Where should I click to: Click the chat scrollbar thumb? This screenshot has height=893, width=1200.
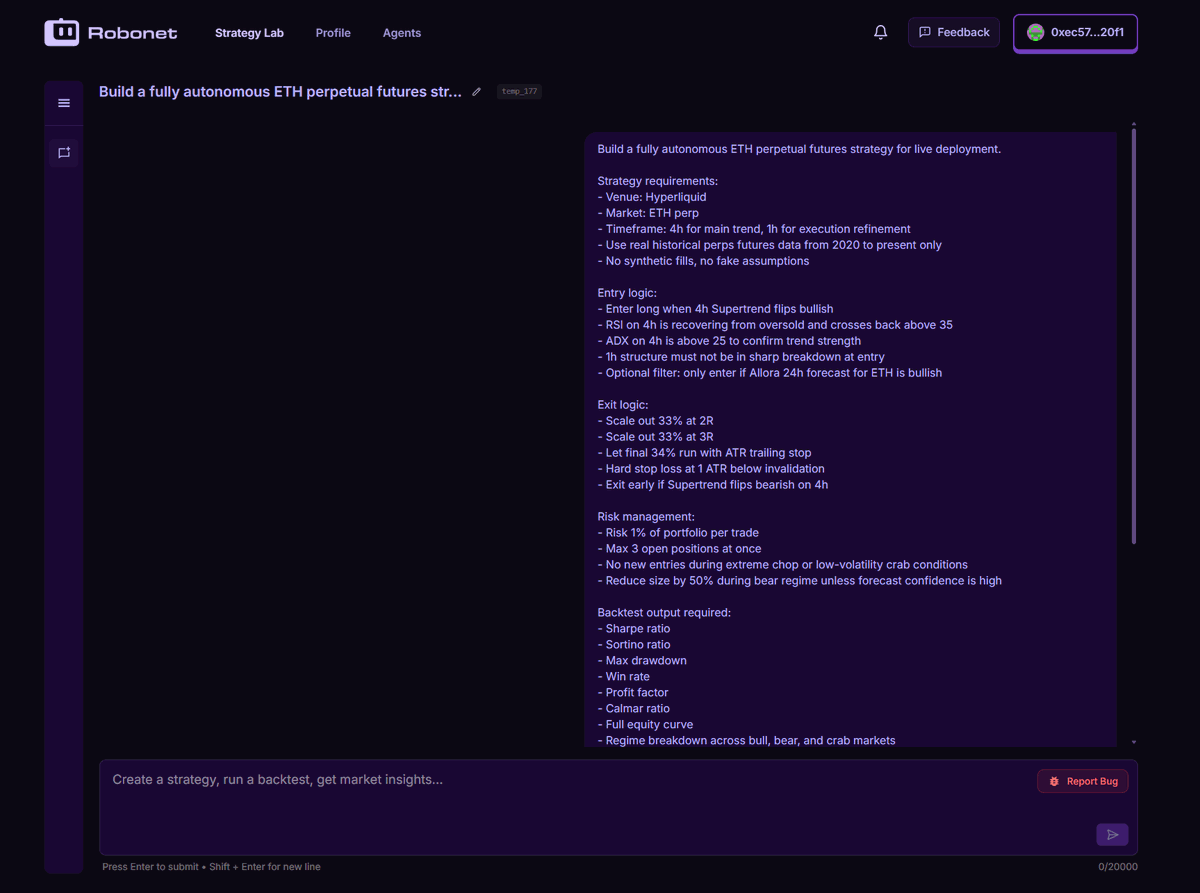point(1133,336)
